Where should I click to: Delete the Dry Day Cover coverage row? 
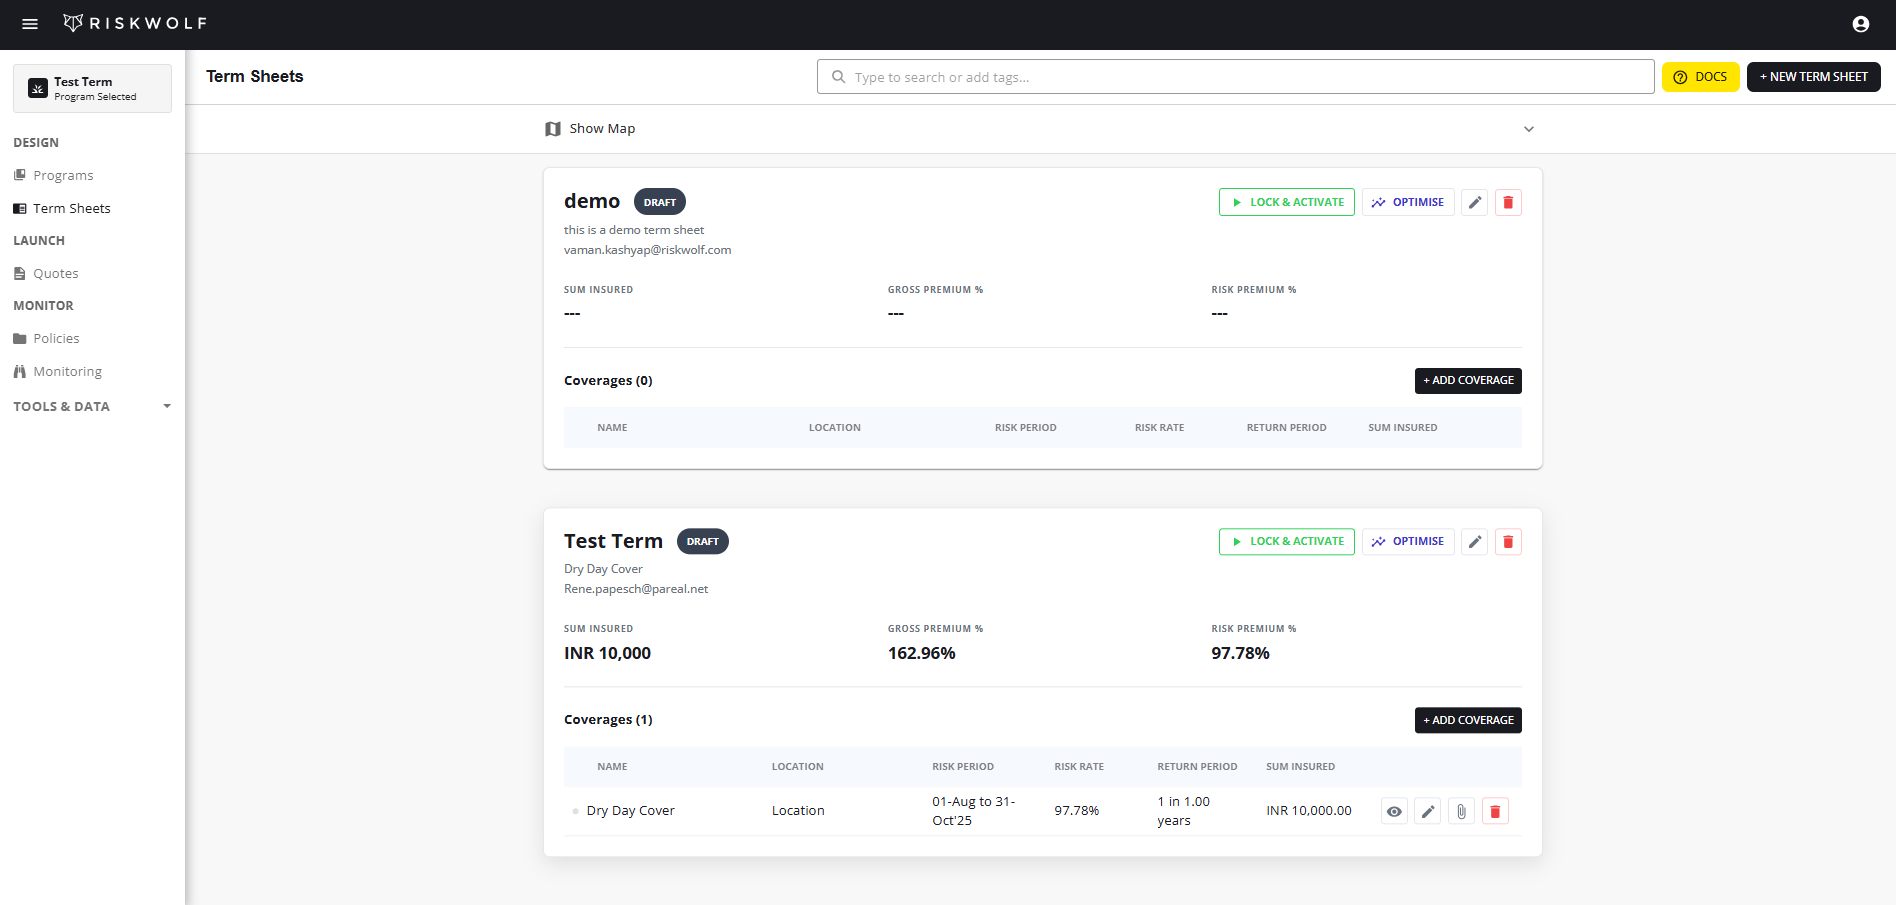click(x=1495, y=811)
